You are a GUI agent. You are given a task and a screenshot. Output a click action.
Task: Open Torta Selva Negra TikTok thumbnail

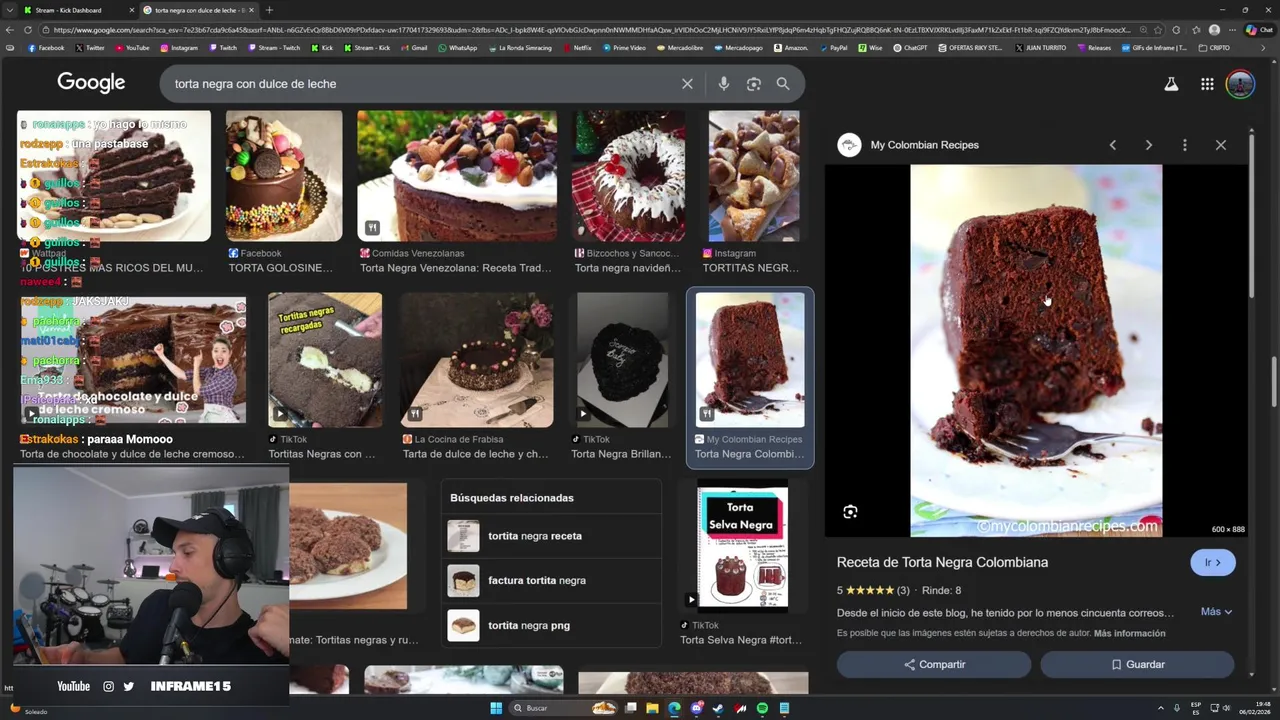click(742, 548)
